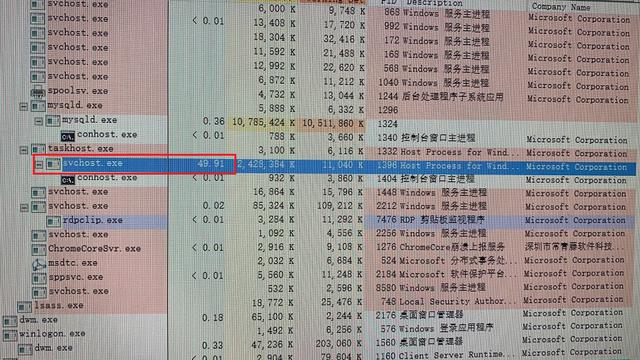The height and width of the screenshot is (360, 640).
Task: Click console icon of conhost.exe PID 1340
Action: 68,135
